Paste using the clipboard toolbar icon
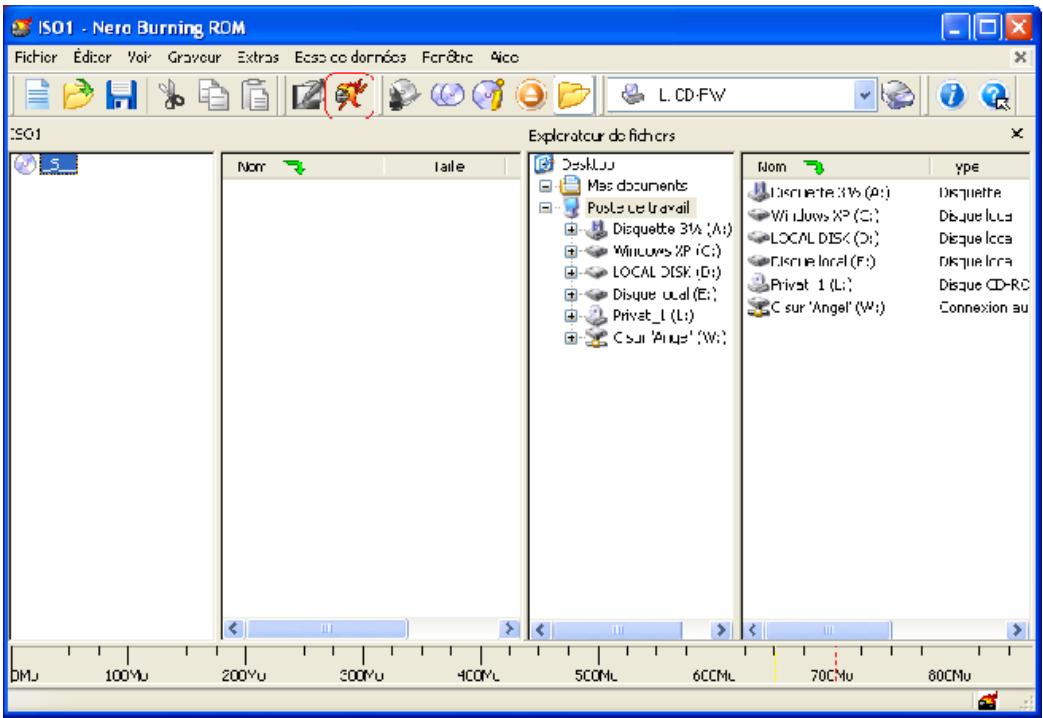The width and height of the screenshot is (1043, 718). tap(255, 96)
